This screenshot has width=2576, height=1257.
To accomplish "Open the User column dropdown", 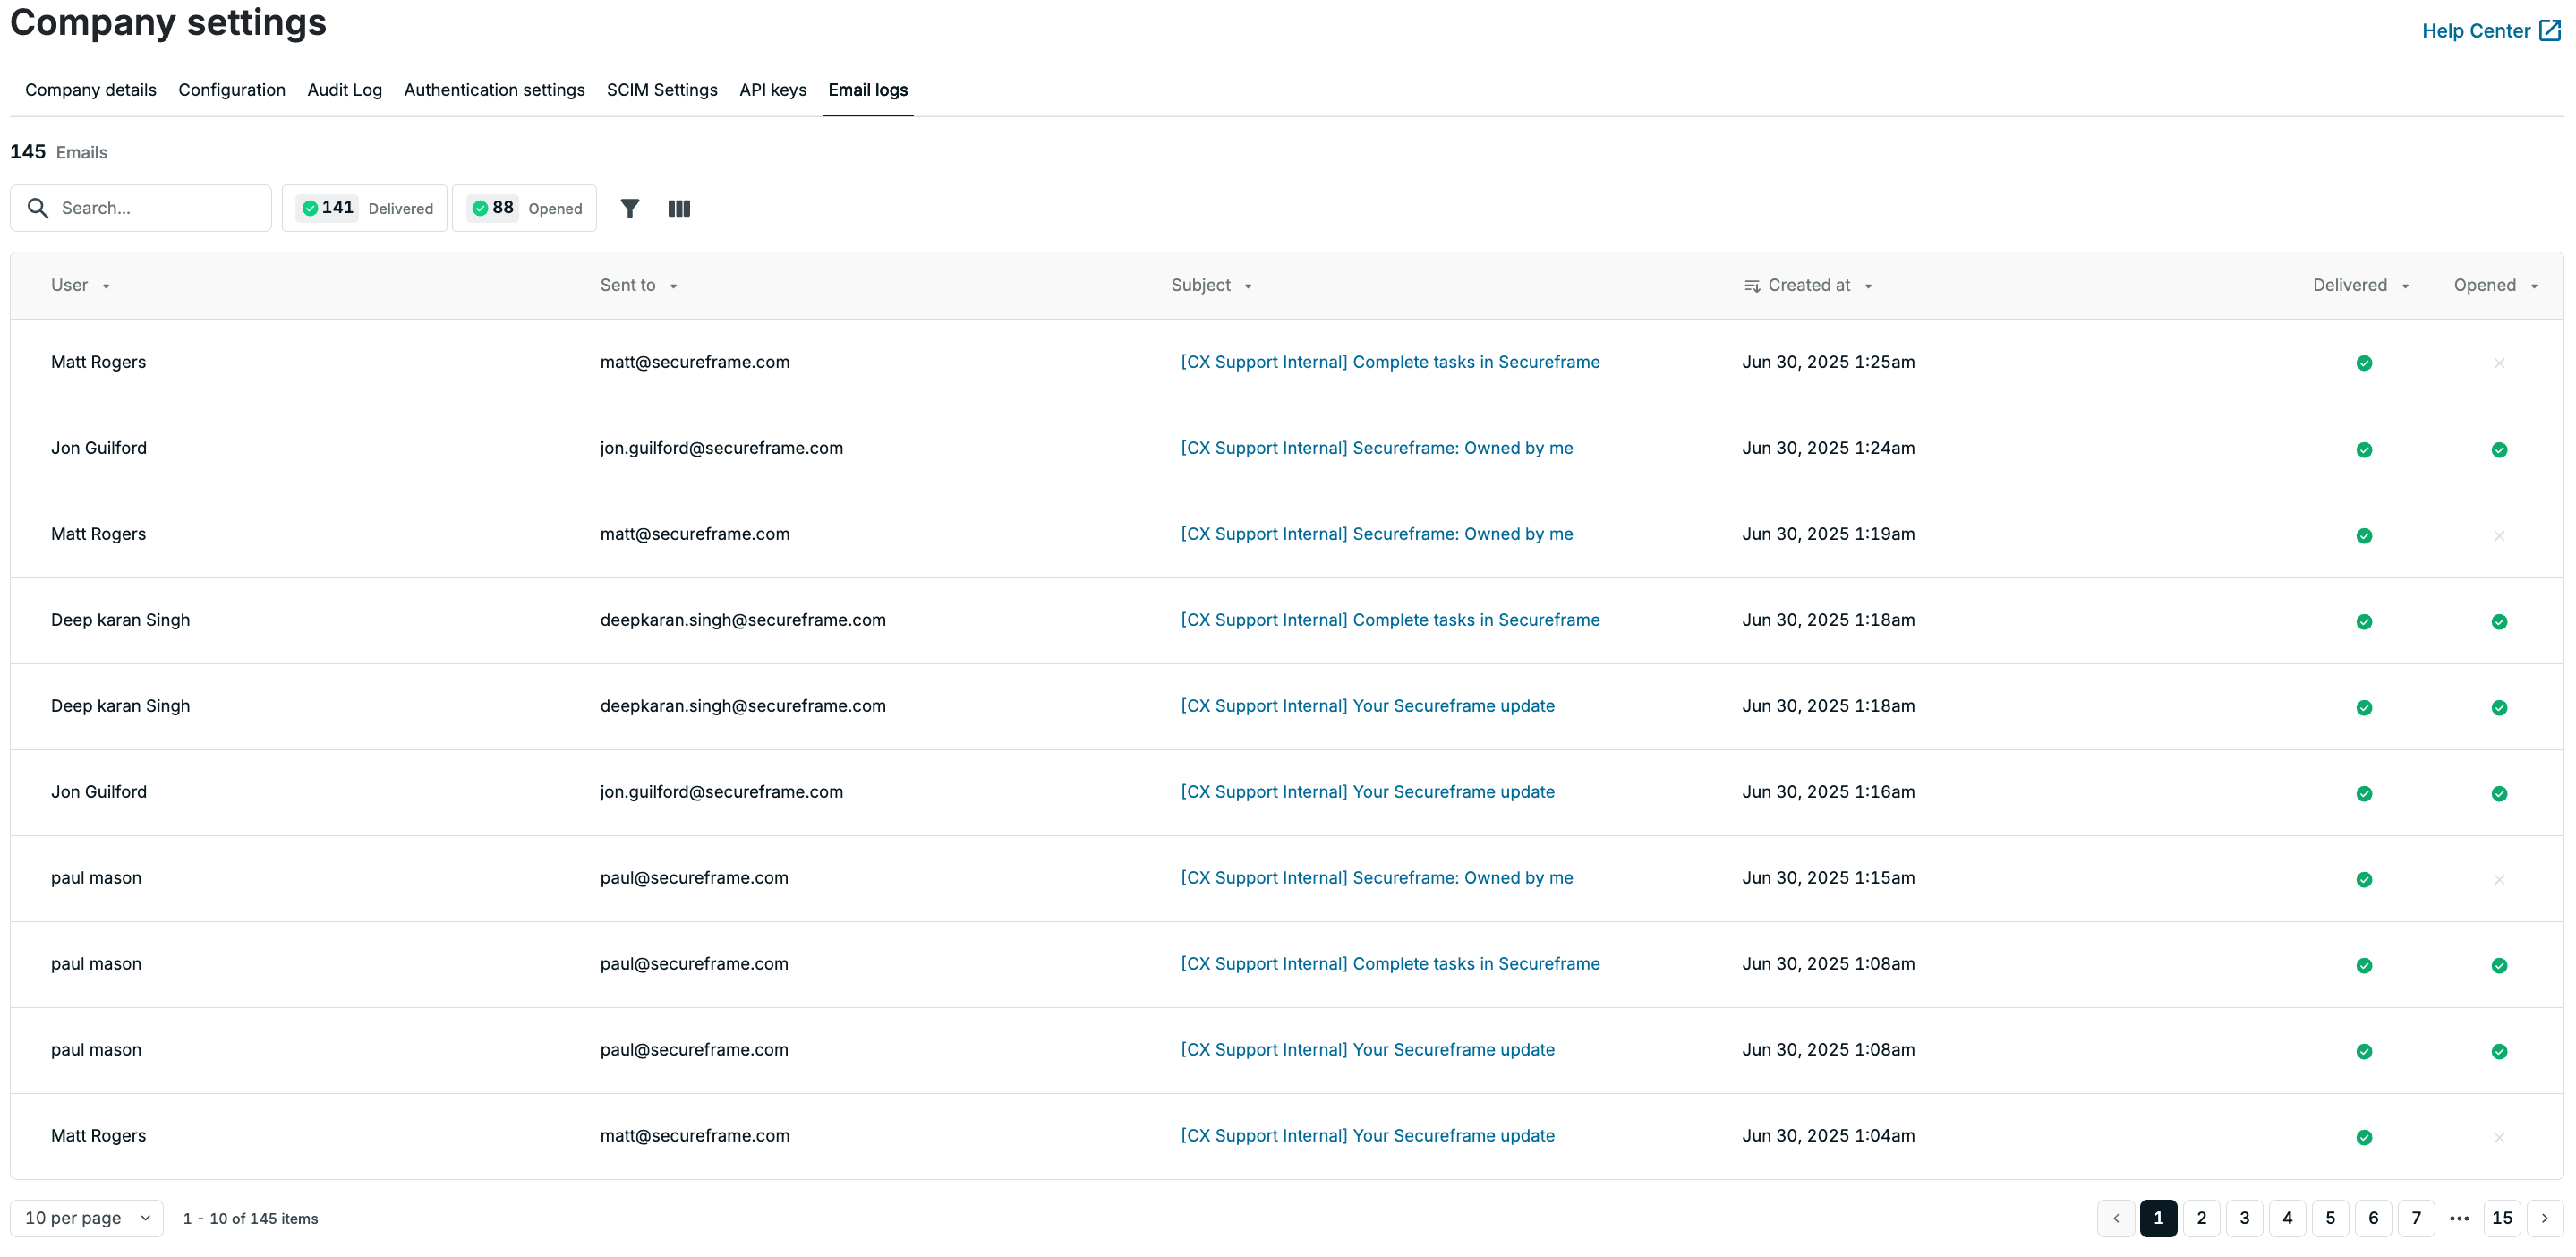I will click(x=106, y=286).
